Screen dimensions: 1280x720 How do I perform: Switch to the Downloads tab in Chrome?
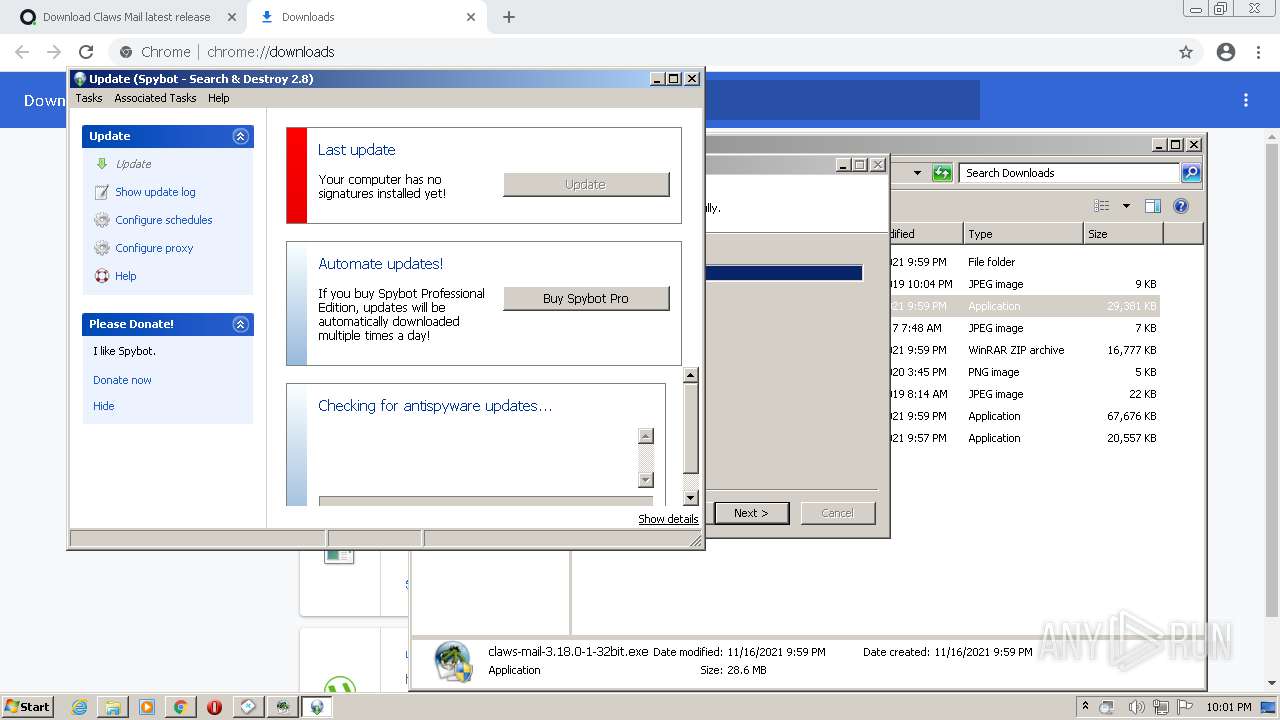point(365,17)
